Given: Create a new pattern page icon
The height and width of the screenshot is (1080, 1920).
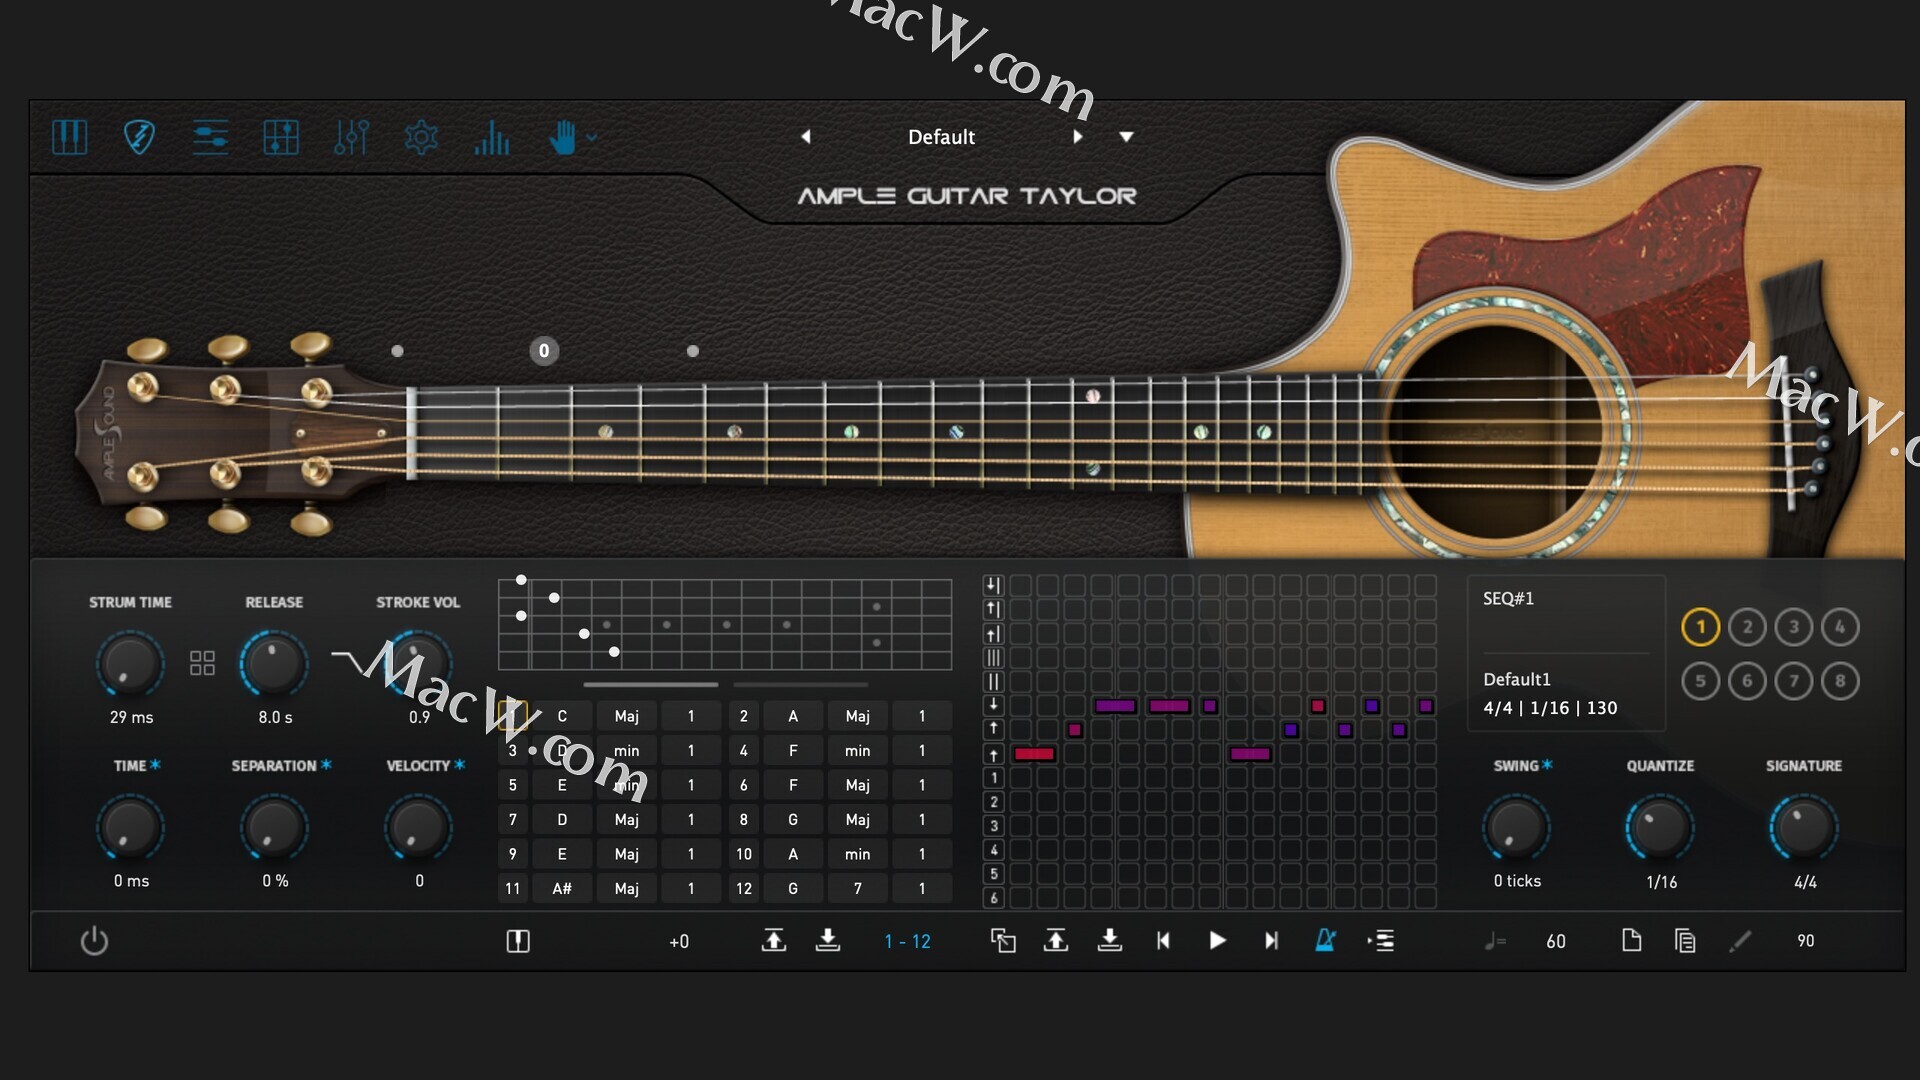Looking at the screenshot, I should pos(1631,940).
